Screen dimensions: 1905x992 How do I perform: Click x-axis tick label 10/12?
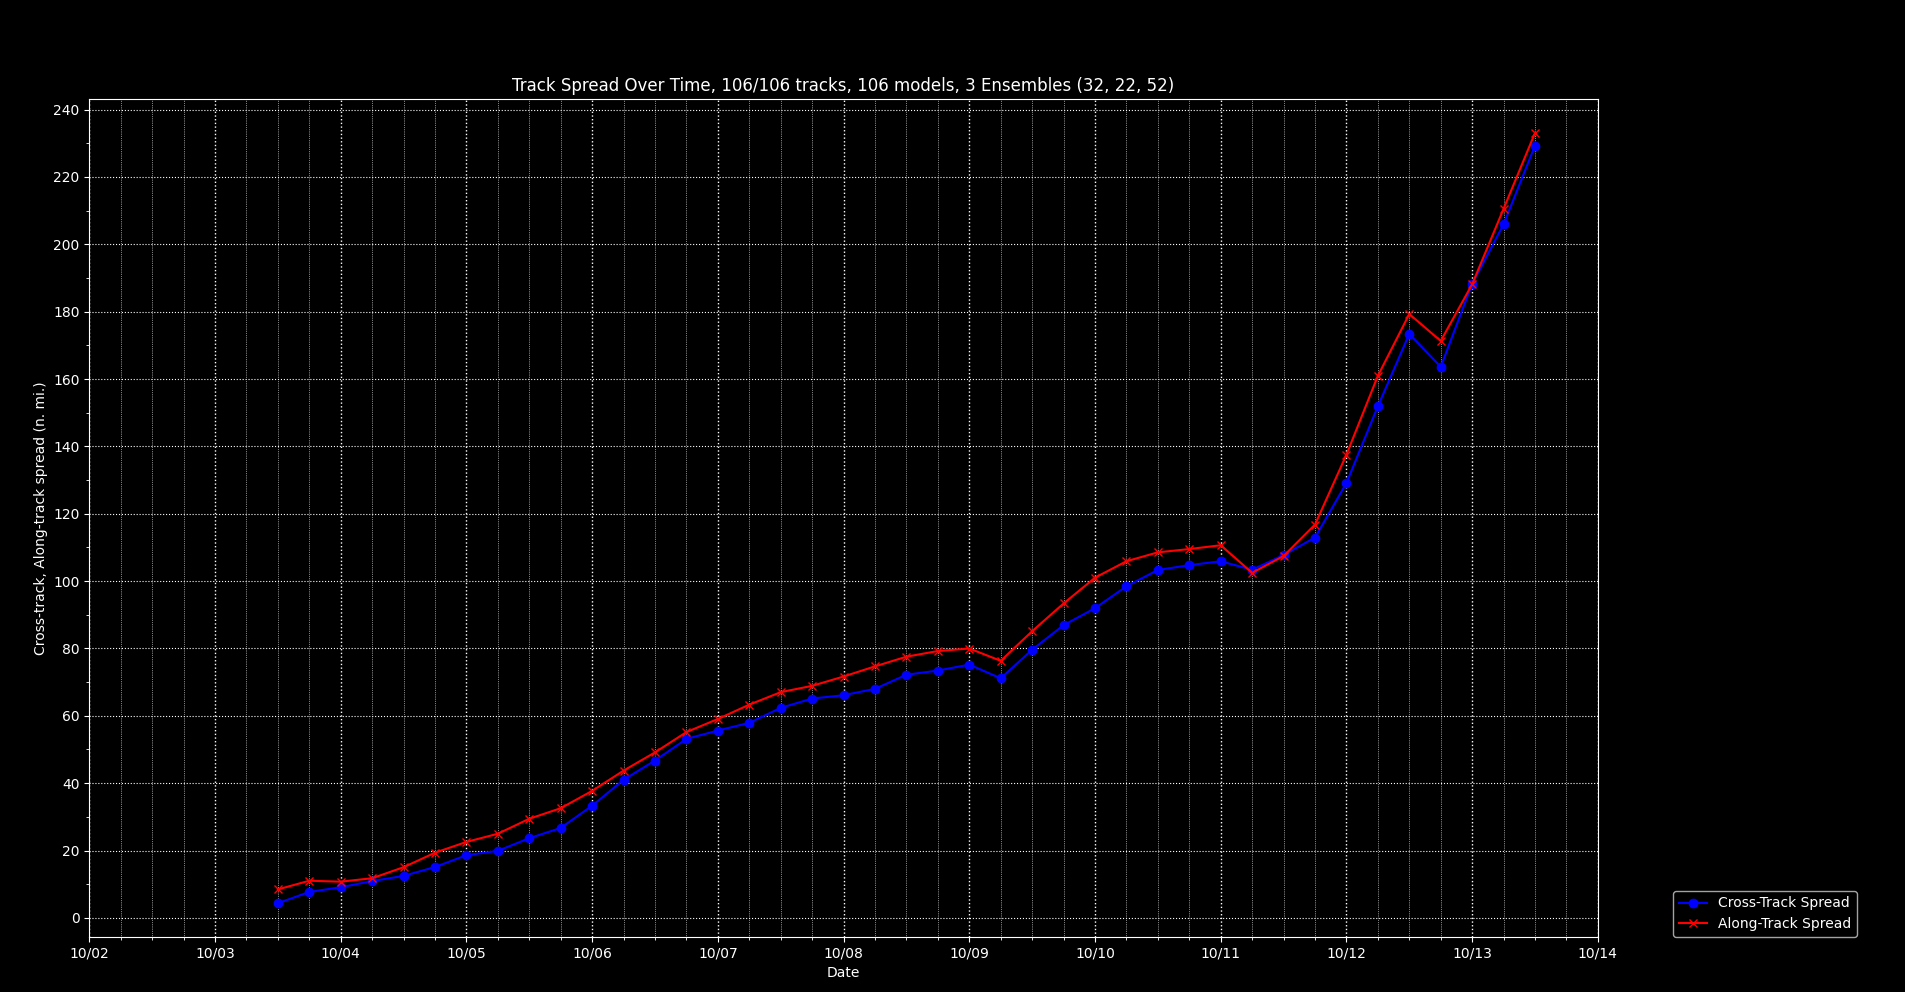tap(1346, 954)
